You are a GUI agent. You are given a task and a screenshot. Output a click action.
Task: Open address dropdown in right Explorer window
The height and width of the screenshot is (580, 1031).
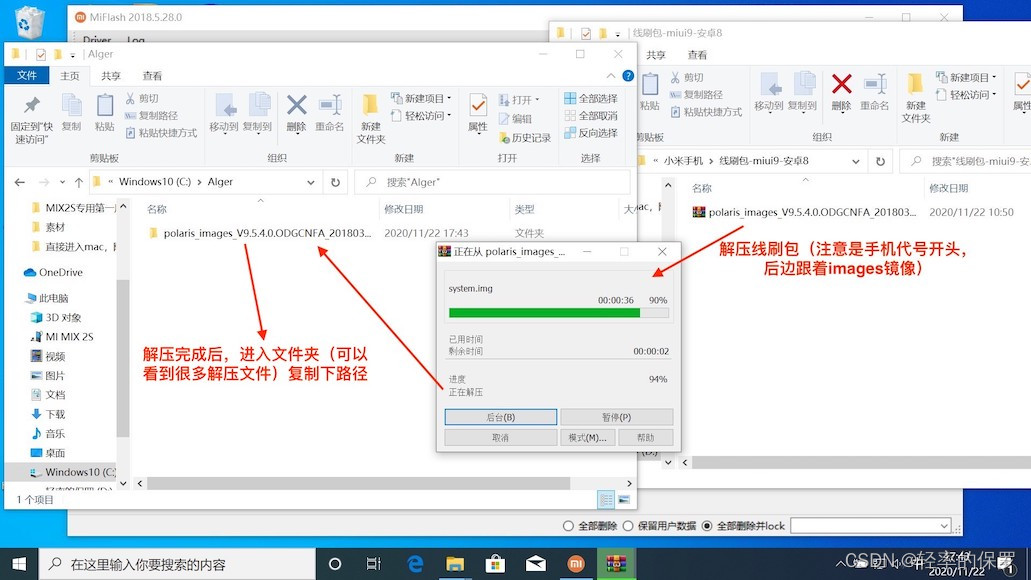855,161
